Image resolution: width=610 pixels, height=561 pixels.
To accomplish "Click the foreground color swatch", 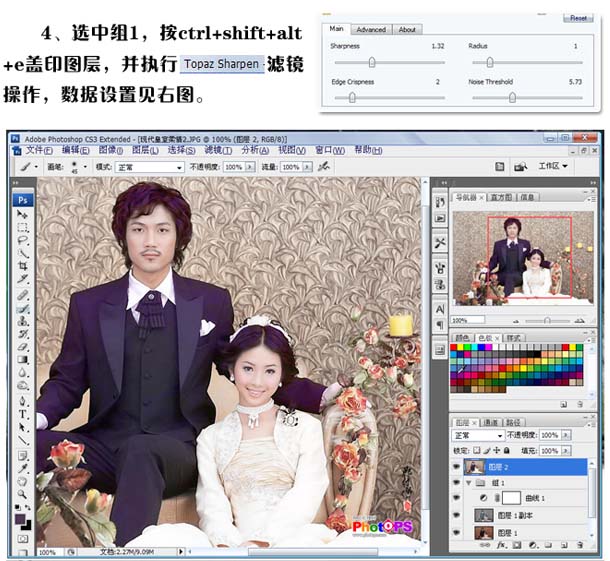I will click(20, 519).
